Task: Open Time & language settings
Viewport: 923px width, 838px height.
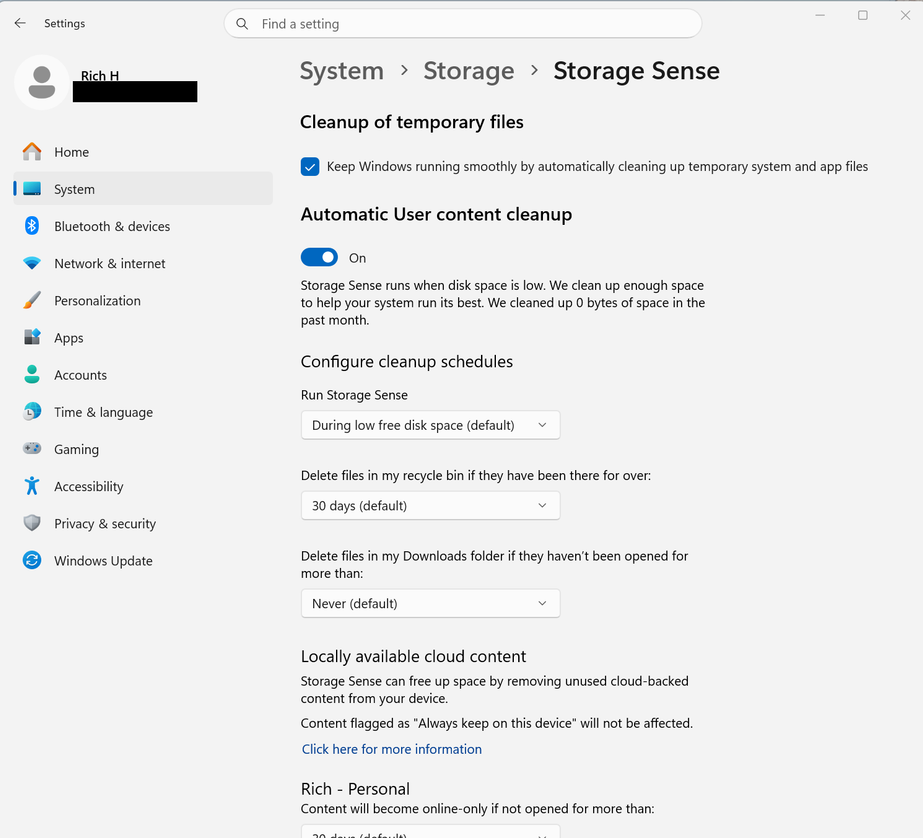Action: coord(143,411)
